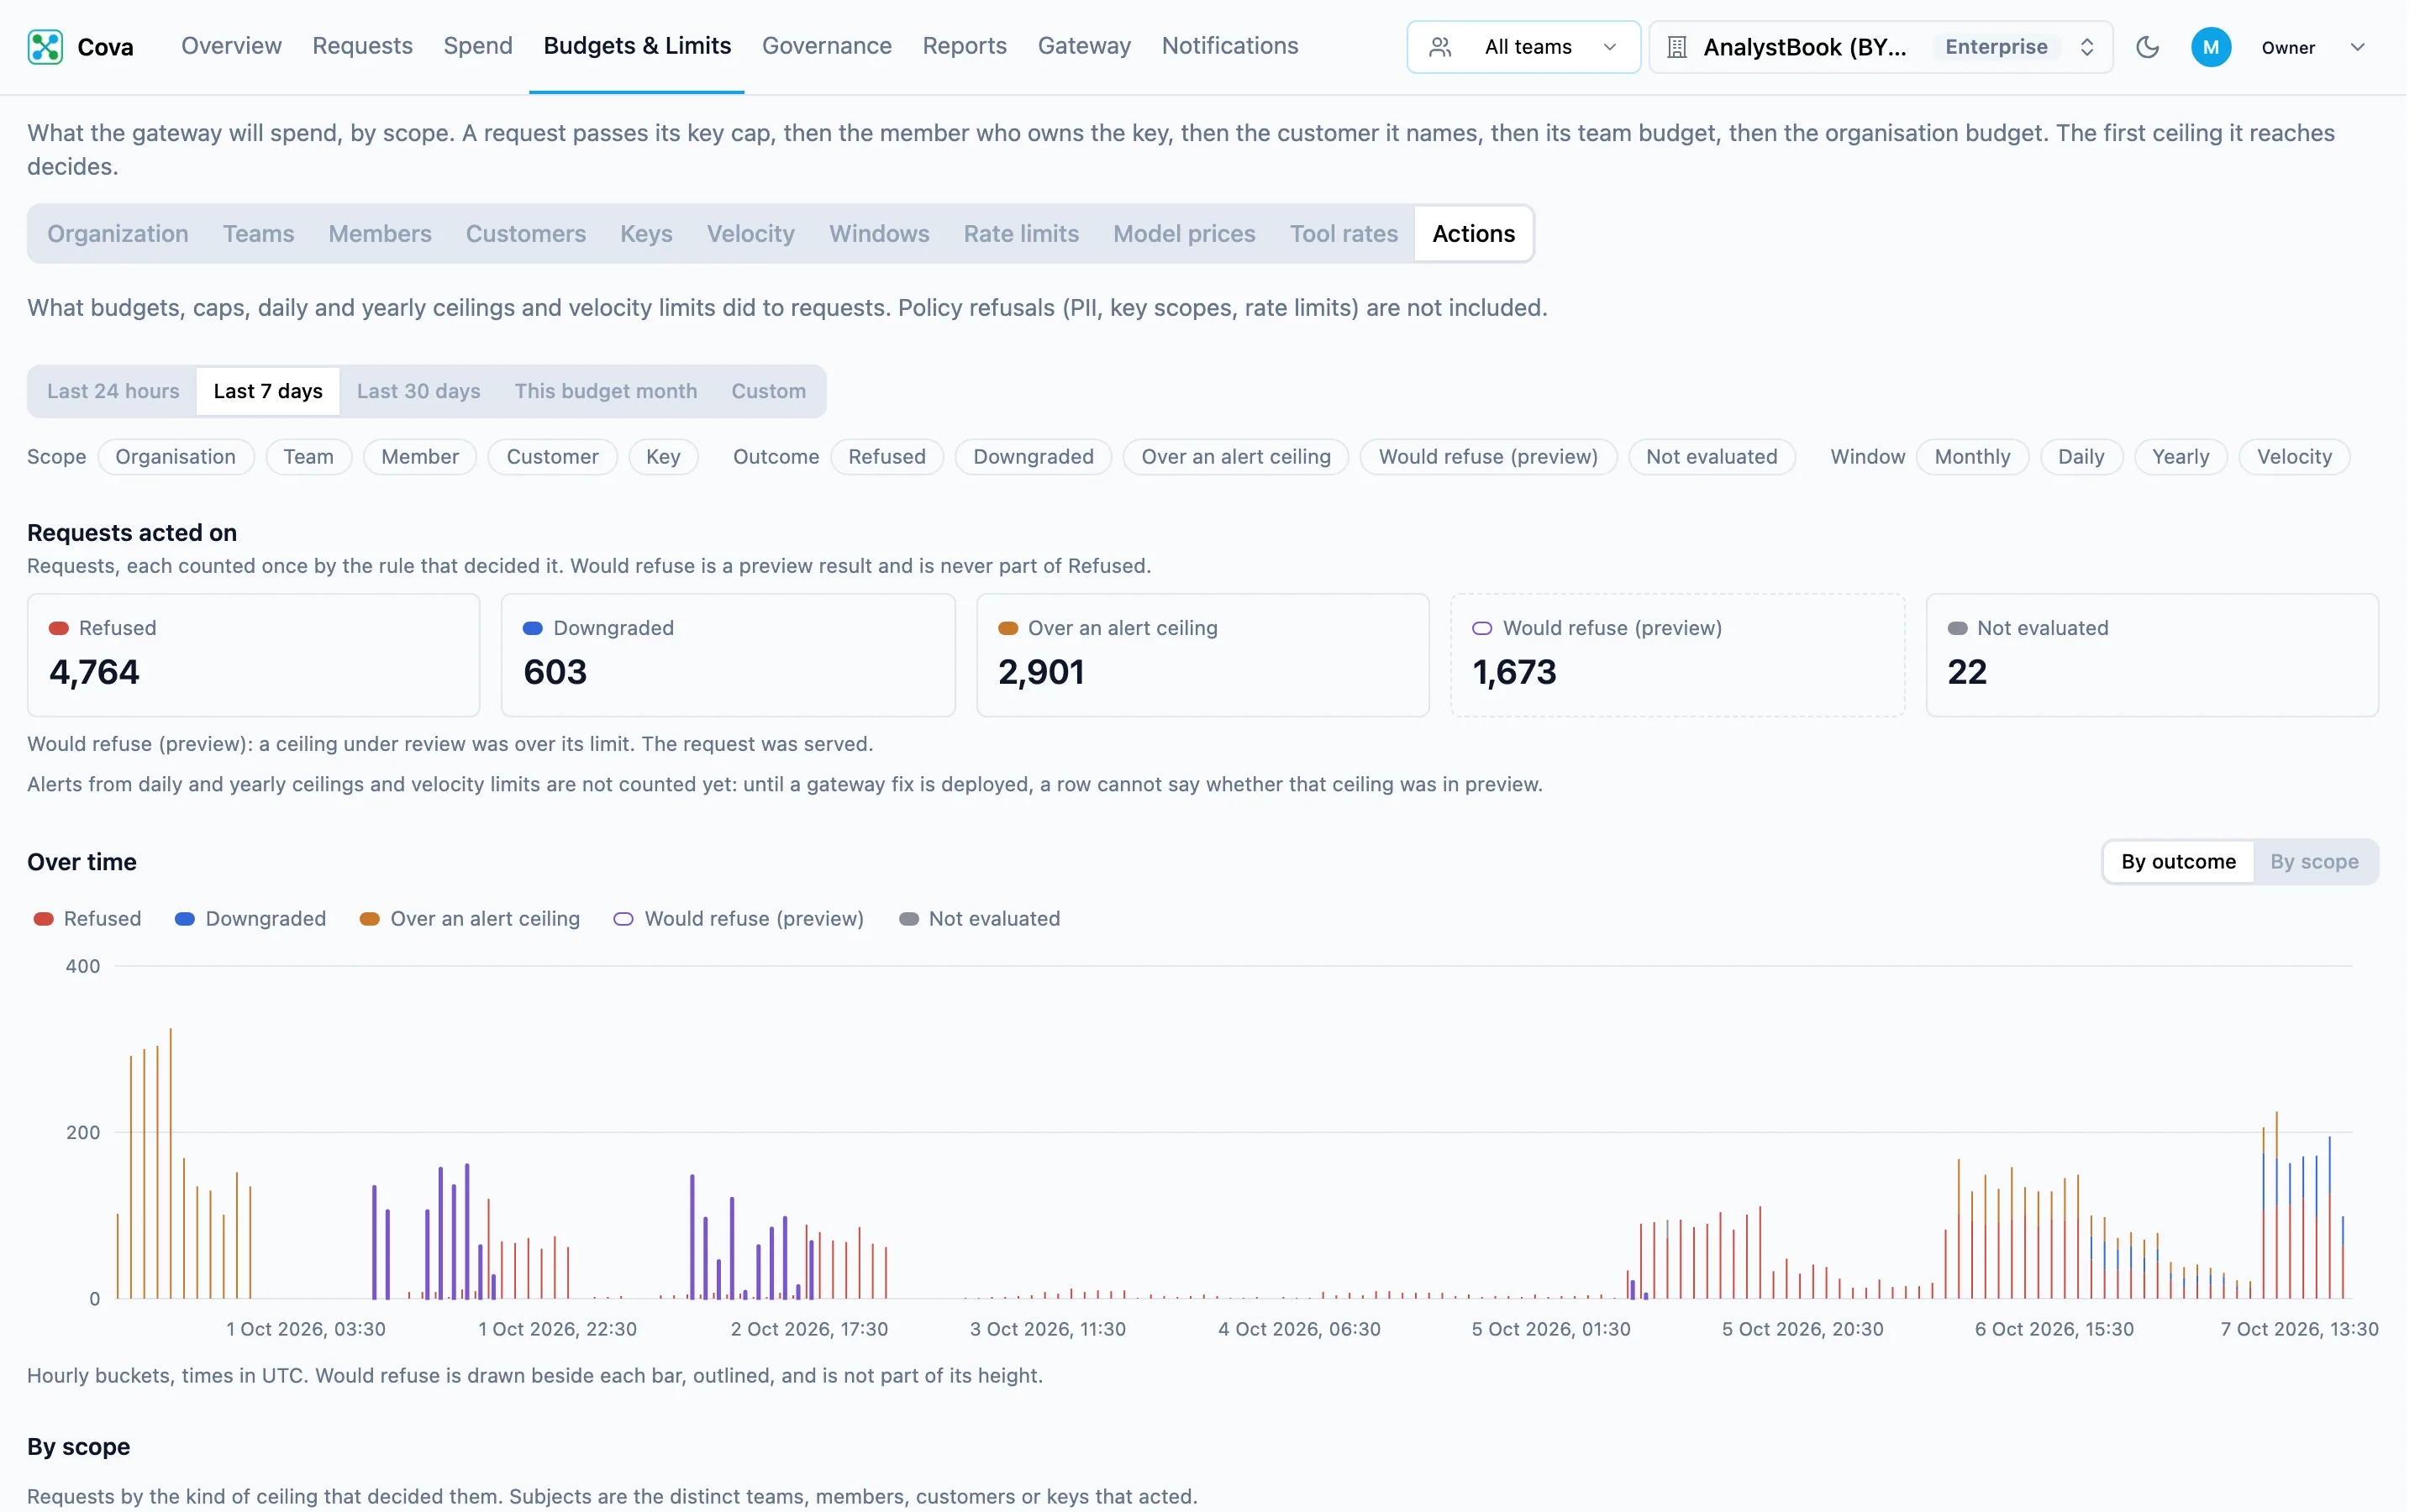
Task: Choose This budget month range
Action: [x=606, y=391]
